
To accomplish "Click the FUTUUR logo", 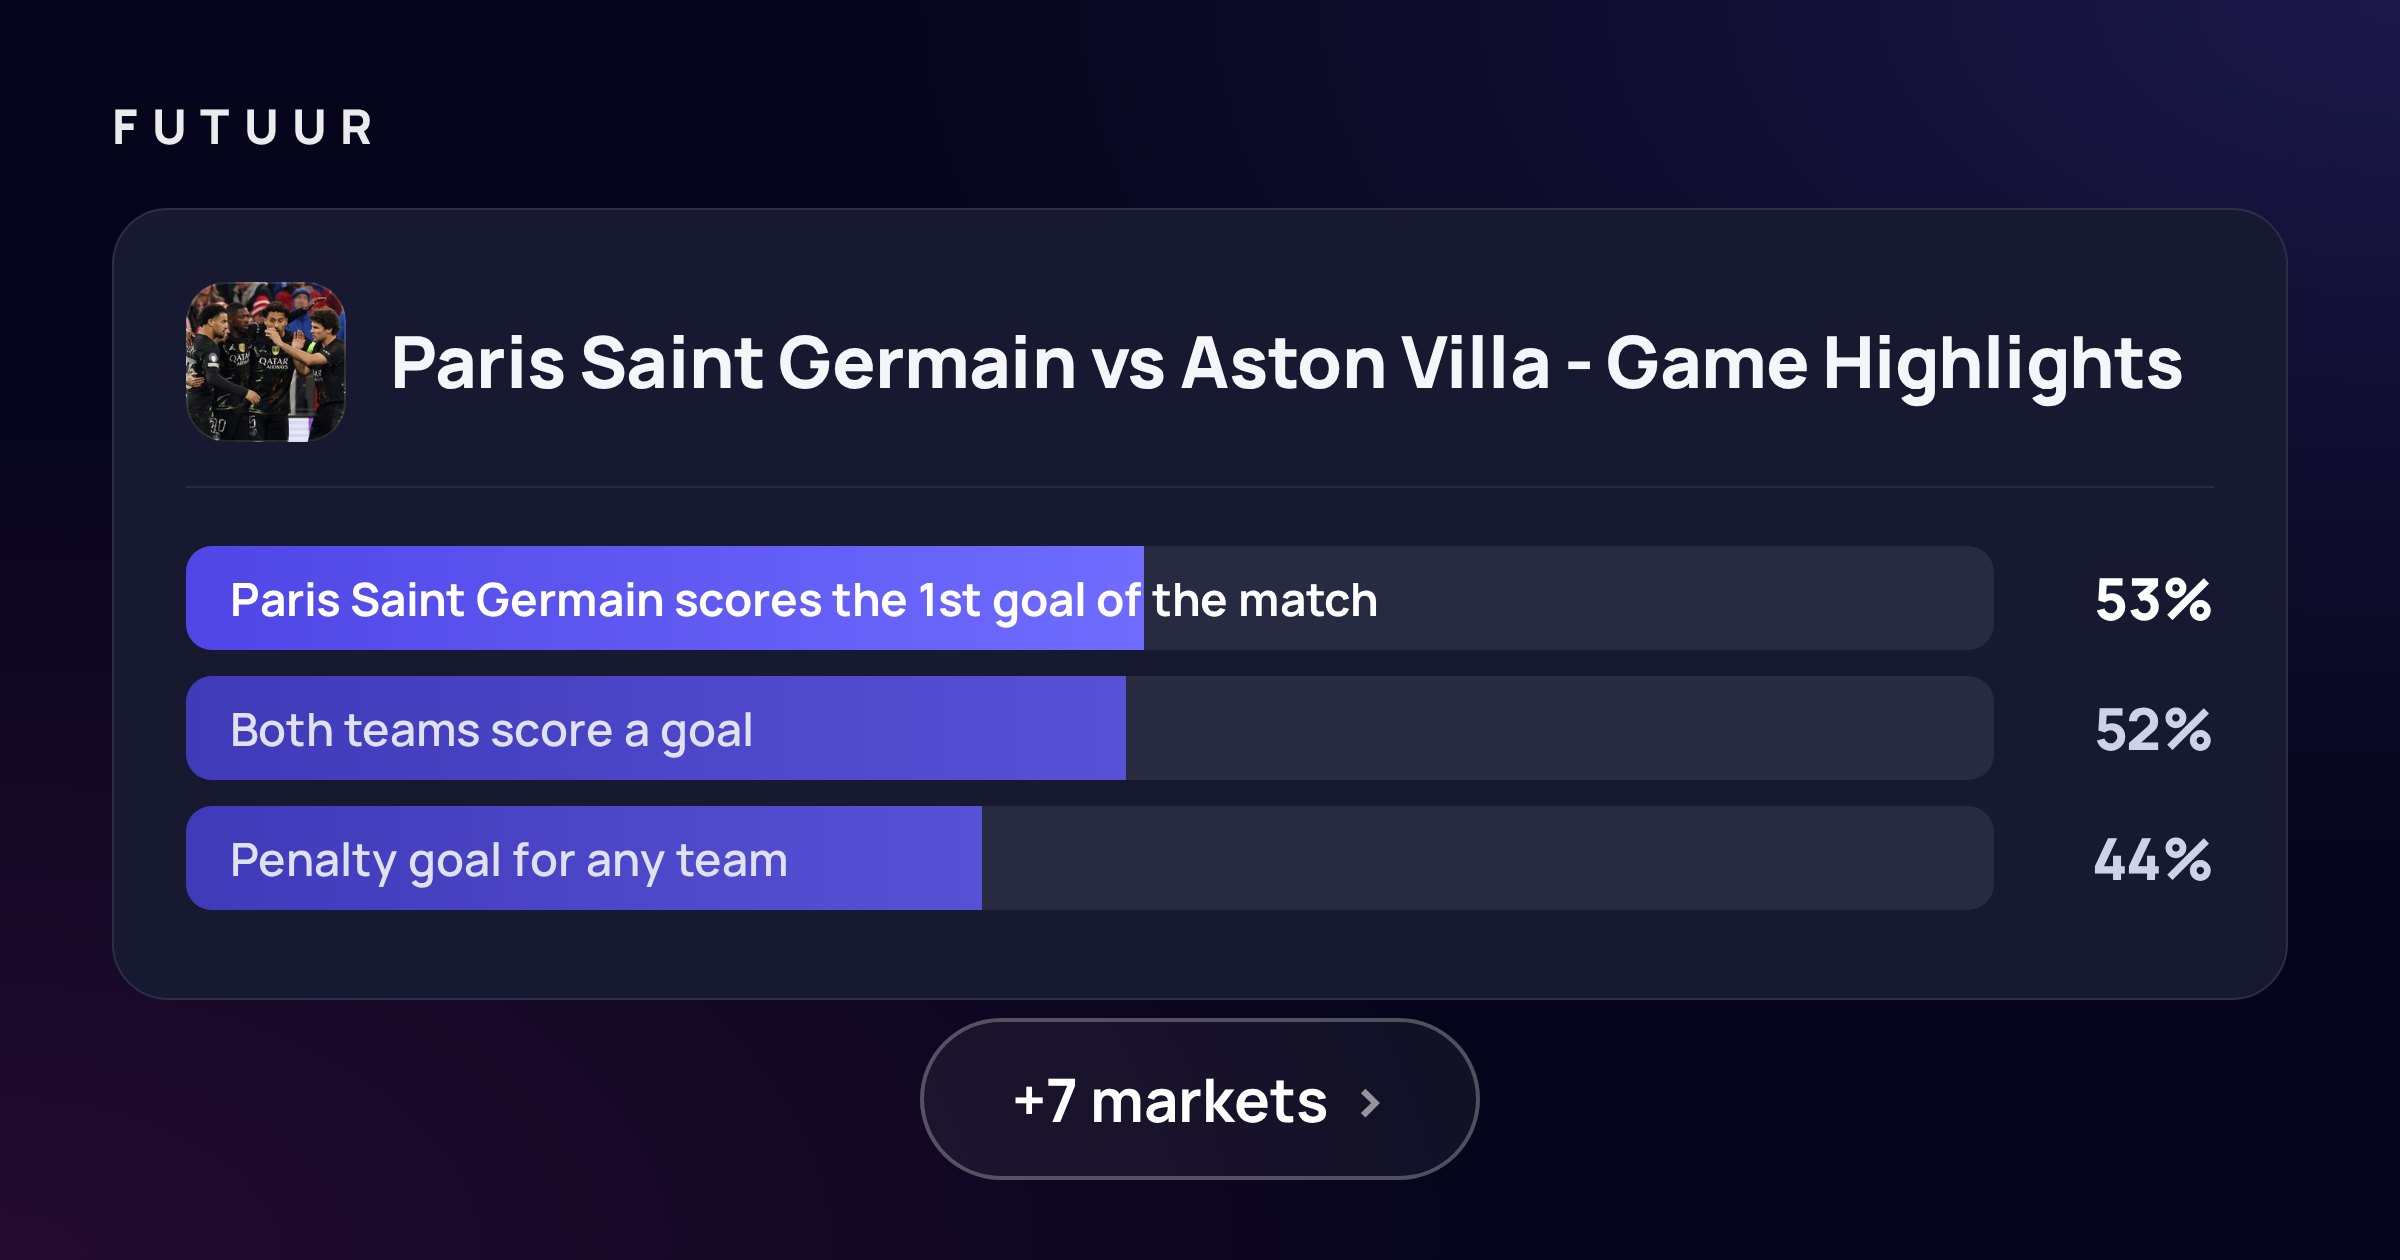I will click(x=243, y=128).
